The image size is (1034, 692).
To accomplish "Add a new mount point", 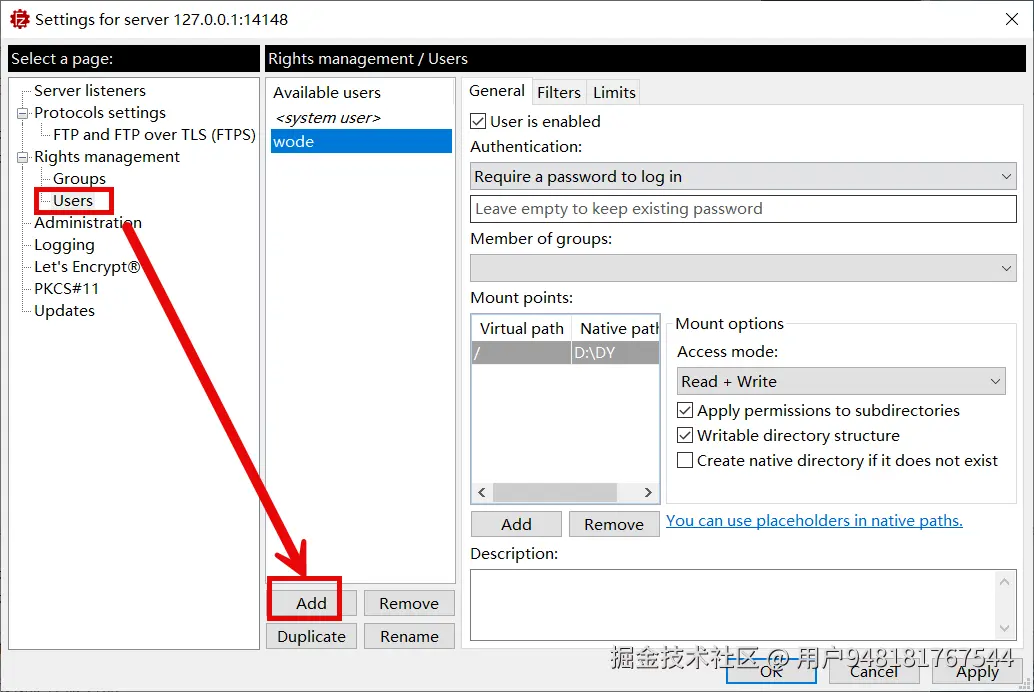I will [516, 524].
